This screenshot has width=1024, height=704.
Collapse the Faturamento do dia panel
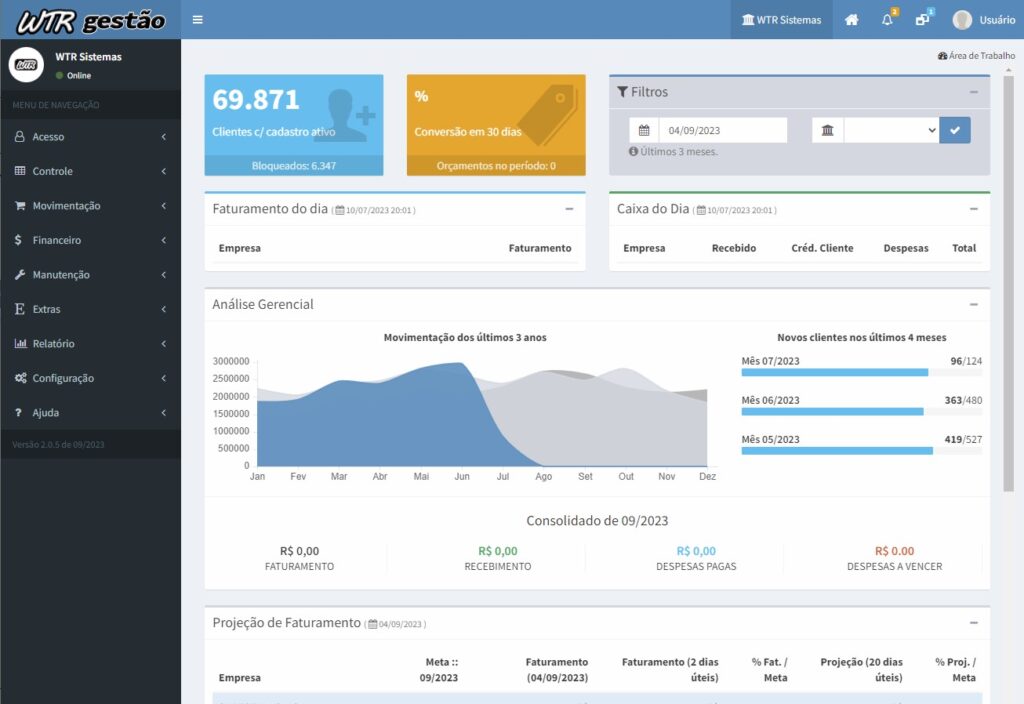569,209
